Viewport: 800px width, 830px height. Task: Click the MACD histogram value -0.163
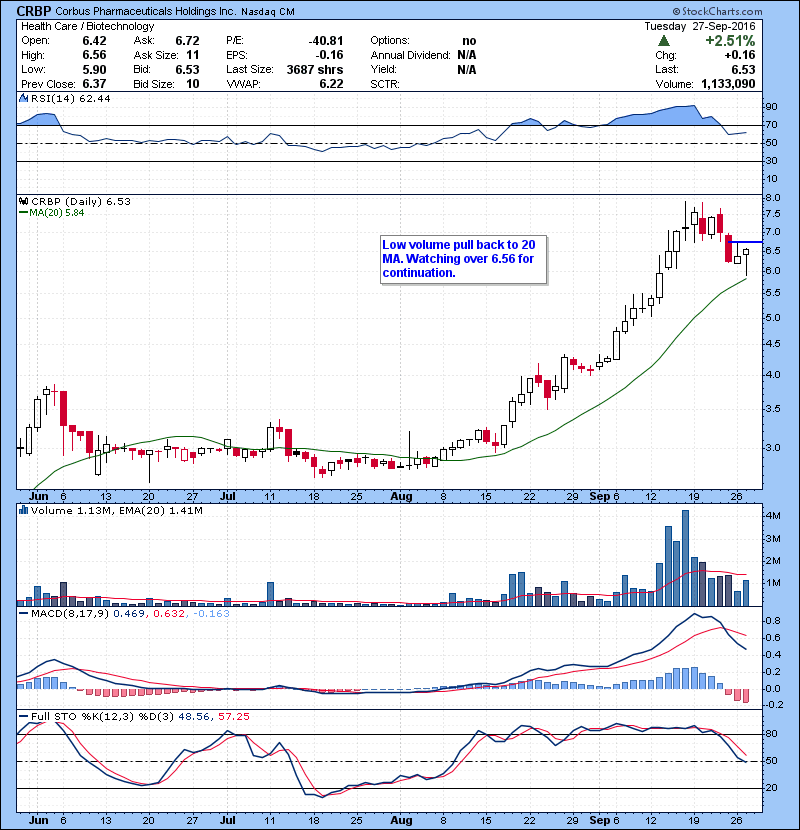pyautogui.click(x=211, y=614)
